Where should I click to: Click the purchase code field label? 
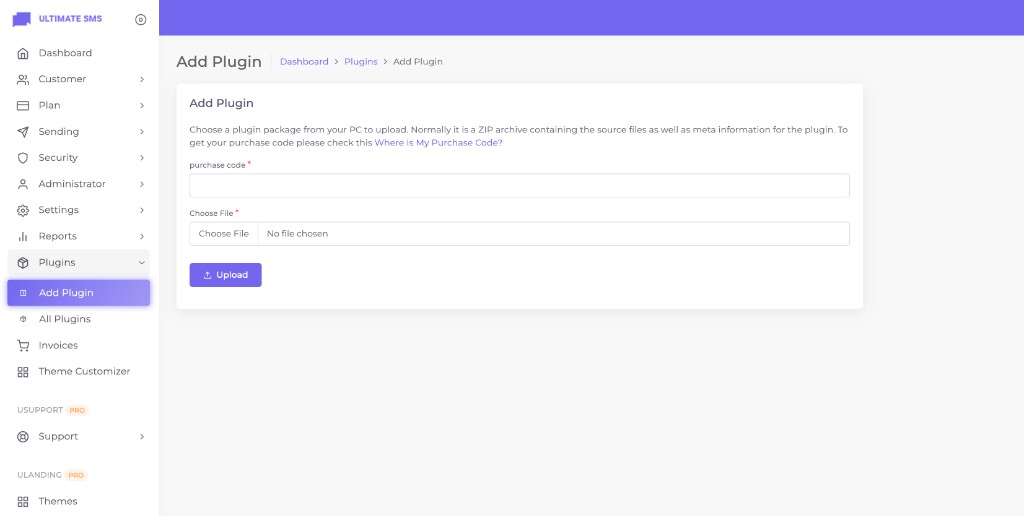(217, 165)
